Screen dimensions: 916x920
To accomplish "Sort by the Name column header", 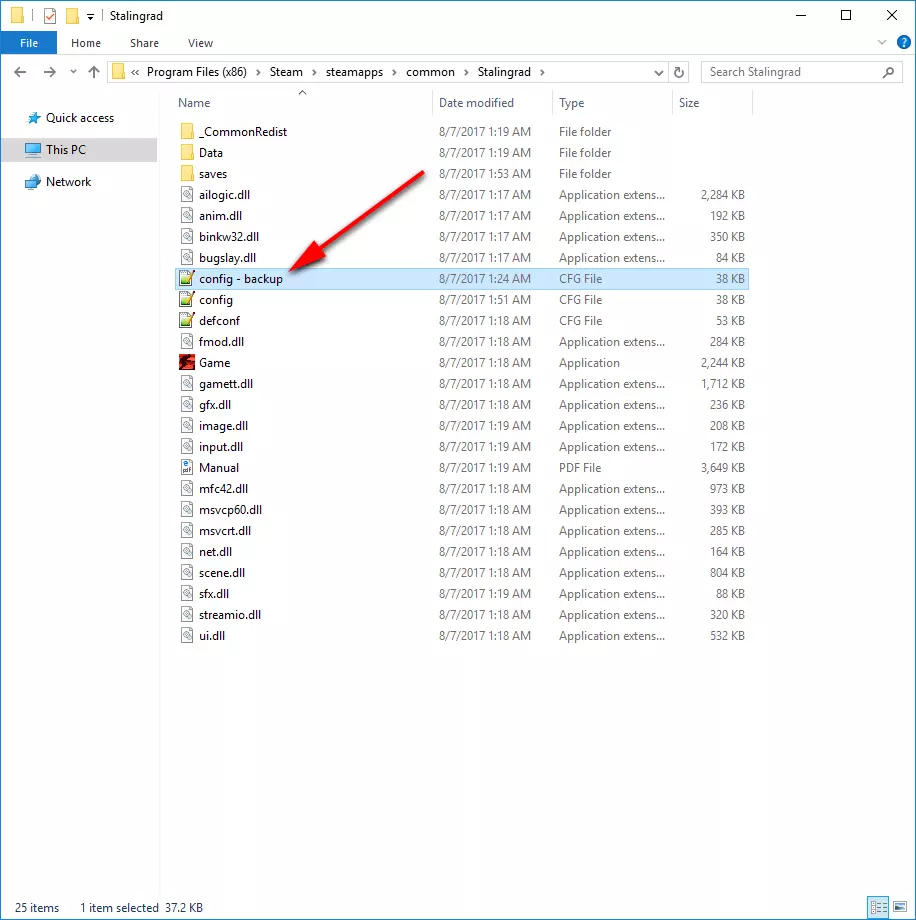I will click(194, 103).
